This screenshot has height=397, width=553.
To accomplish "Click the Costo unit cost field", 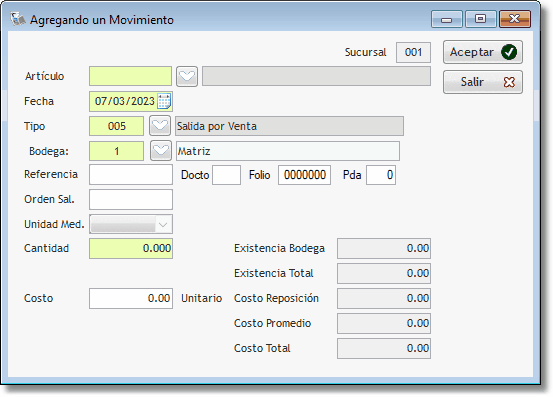I will 131,298.
